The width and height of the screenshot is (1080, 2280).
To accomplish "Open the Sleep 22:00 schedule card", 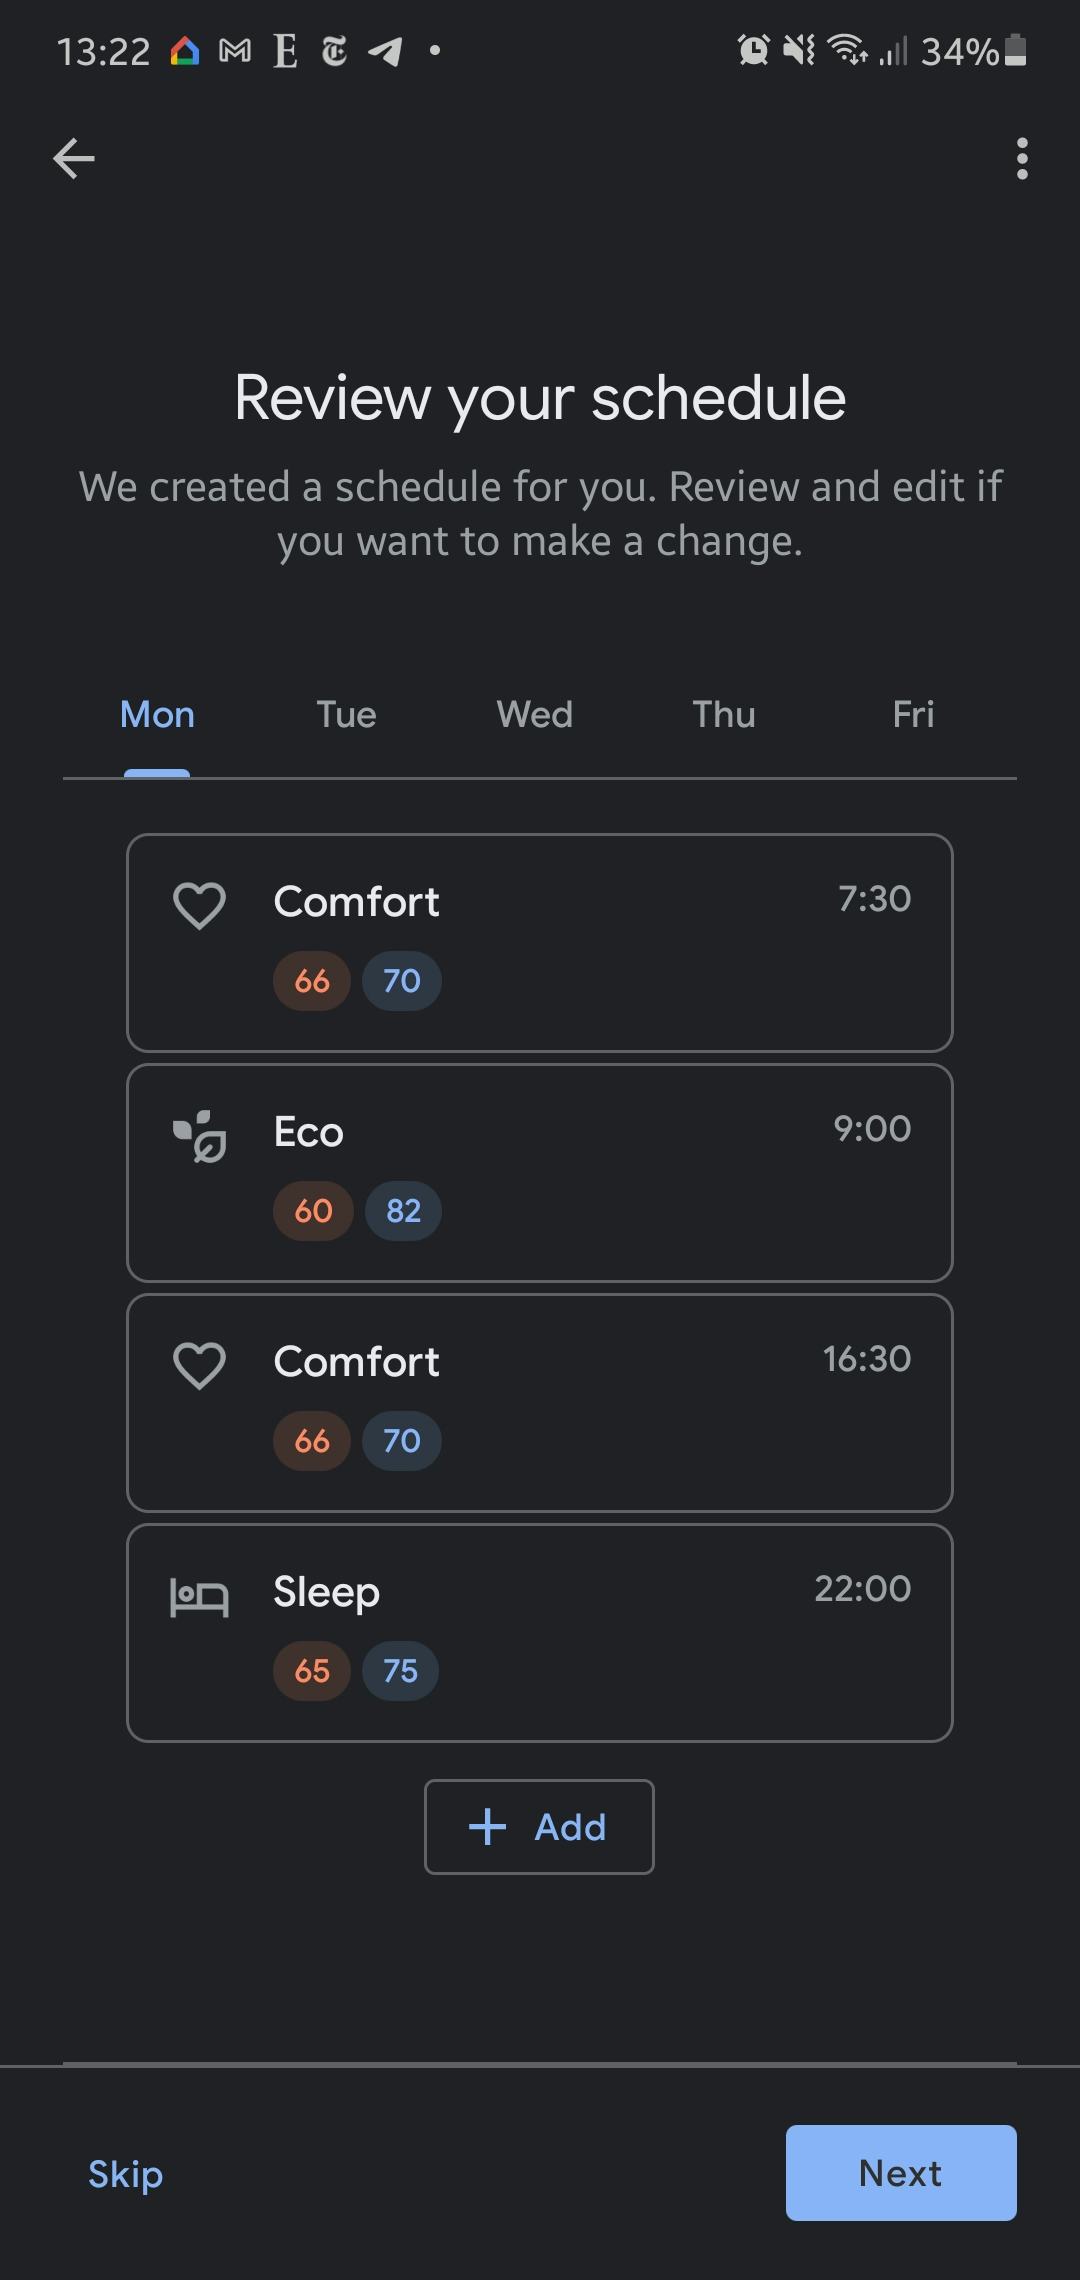I will [600, 1633].
